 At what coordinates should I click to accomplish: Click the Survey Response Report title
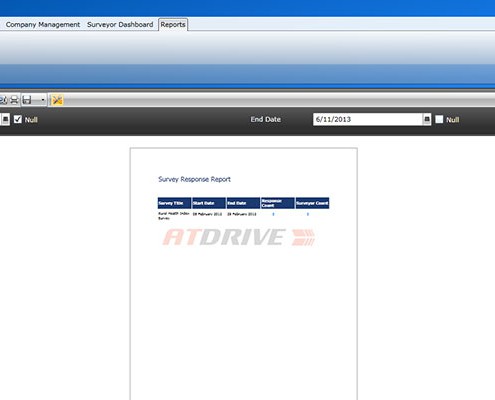pos(194,179)
